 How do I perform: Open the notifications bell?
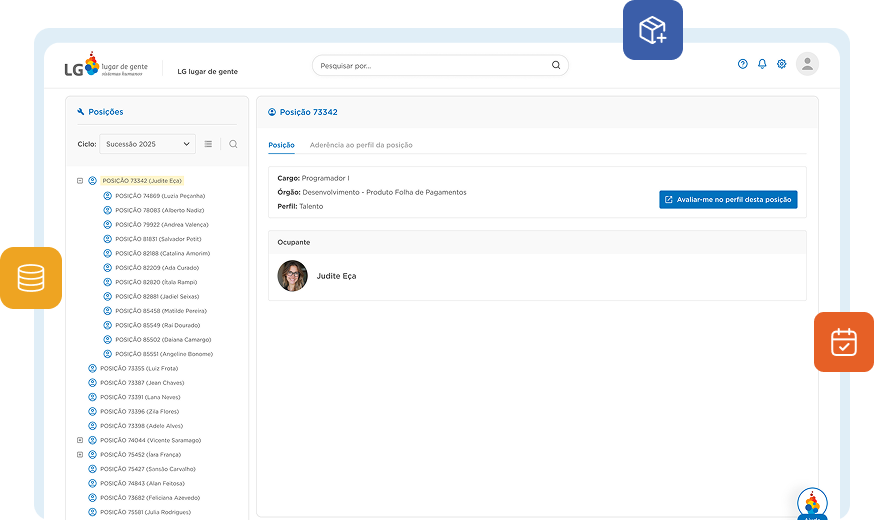[762, 64]
